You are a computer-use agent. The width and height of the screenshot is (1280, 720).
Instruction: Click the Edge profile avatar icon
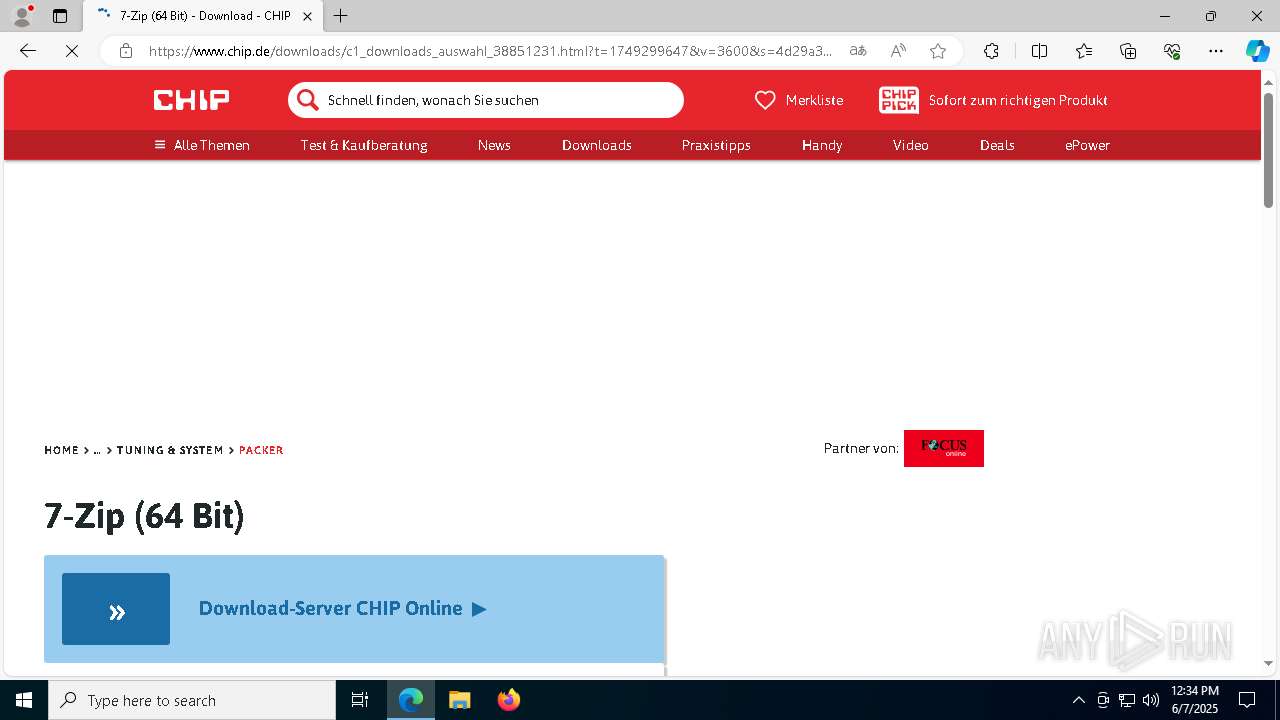[22, 16]
